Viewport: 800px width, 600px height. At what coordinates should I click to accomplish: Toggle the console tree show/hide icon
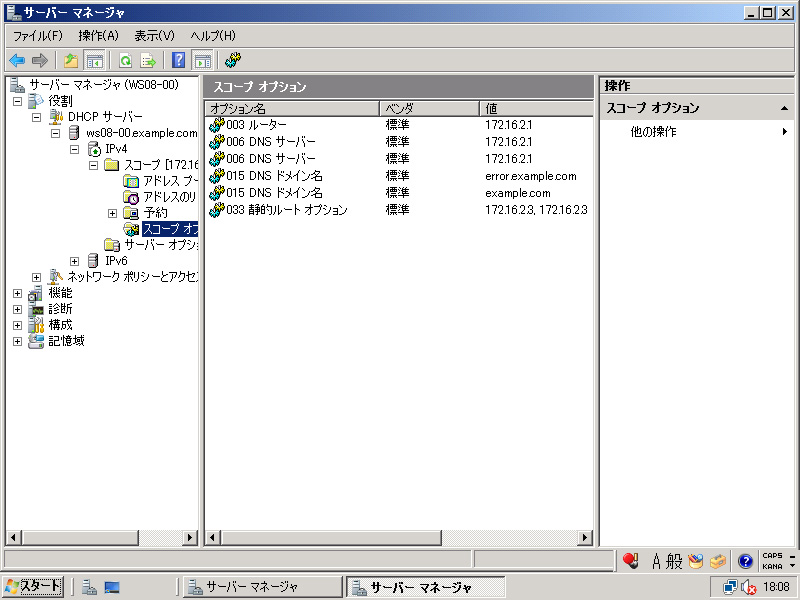click(x=95, y=60)
